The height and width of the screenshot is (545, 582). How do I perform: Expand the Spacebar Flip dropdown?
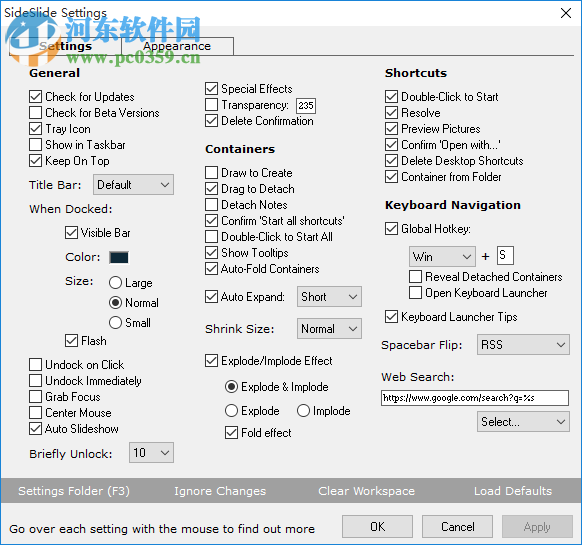pyautogui.click(x=523, y=345)
